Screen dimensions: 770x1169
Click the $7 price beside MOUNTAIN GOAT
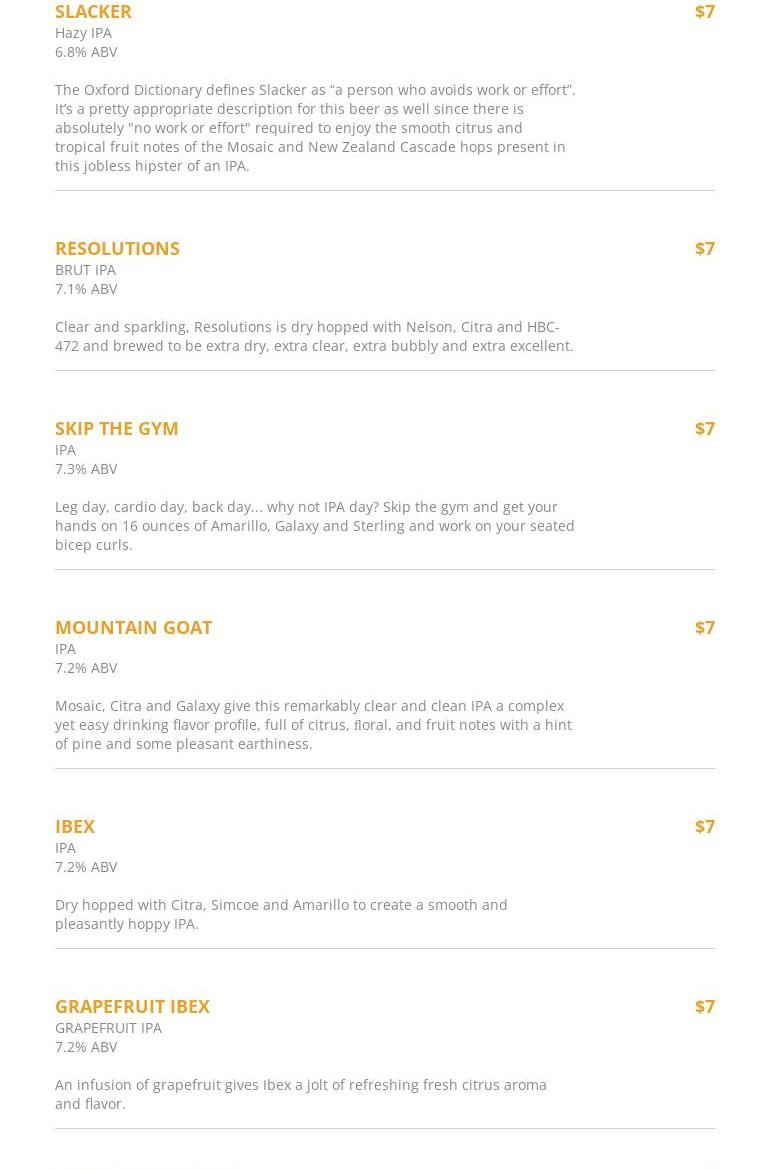704,627
